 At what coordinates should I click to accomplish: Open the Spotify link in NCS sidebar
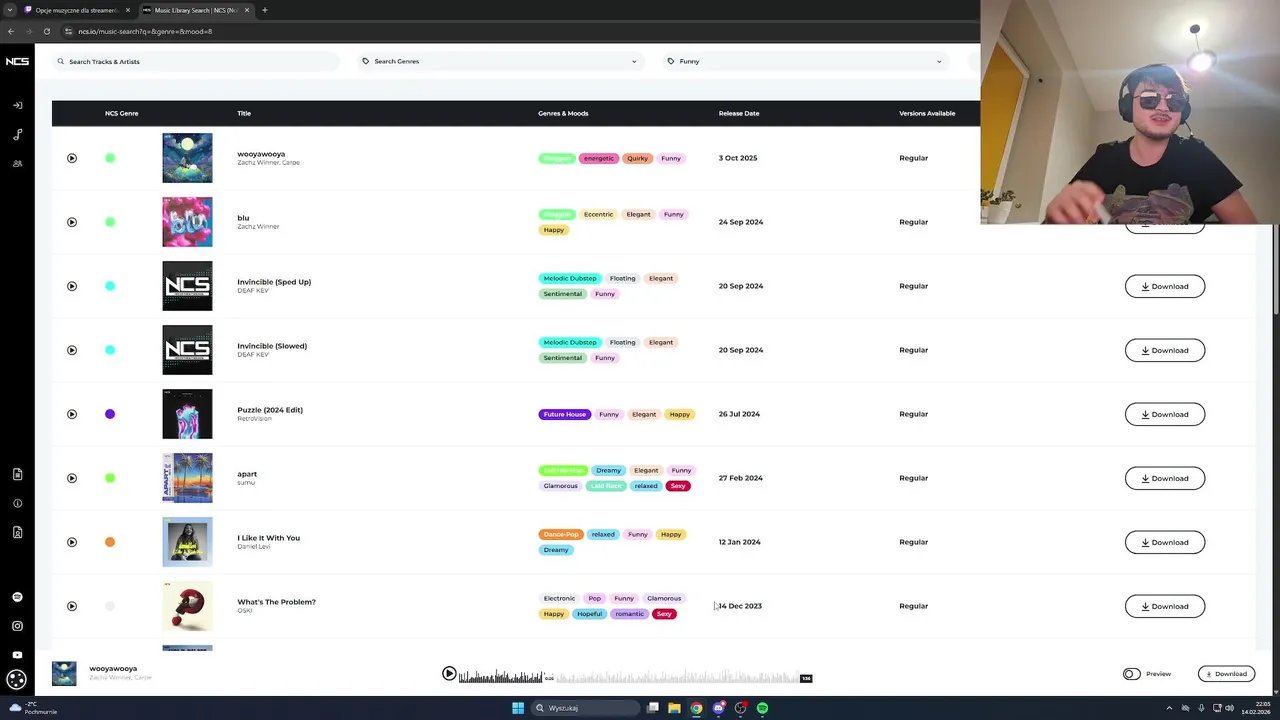point(17,597)
